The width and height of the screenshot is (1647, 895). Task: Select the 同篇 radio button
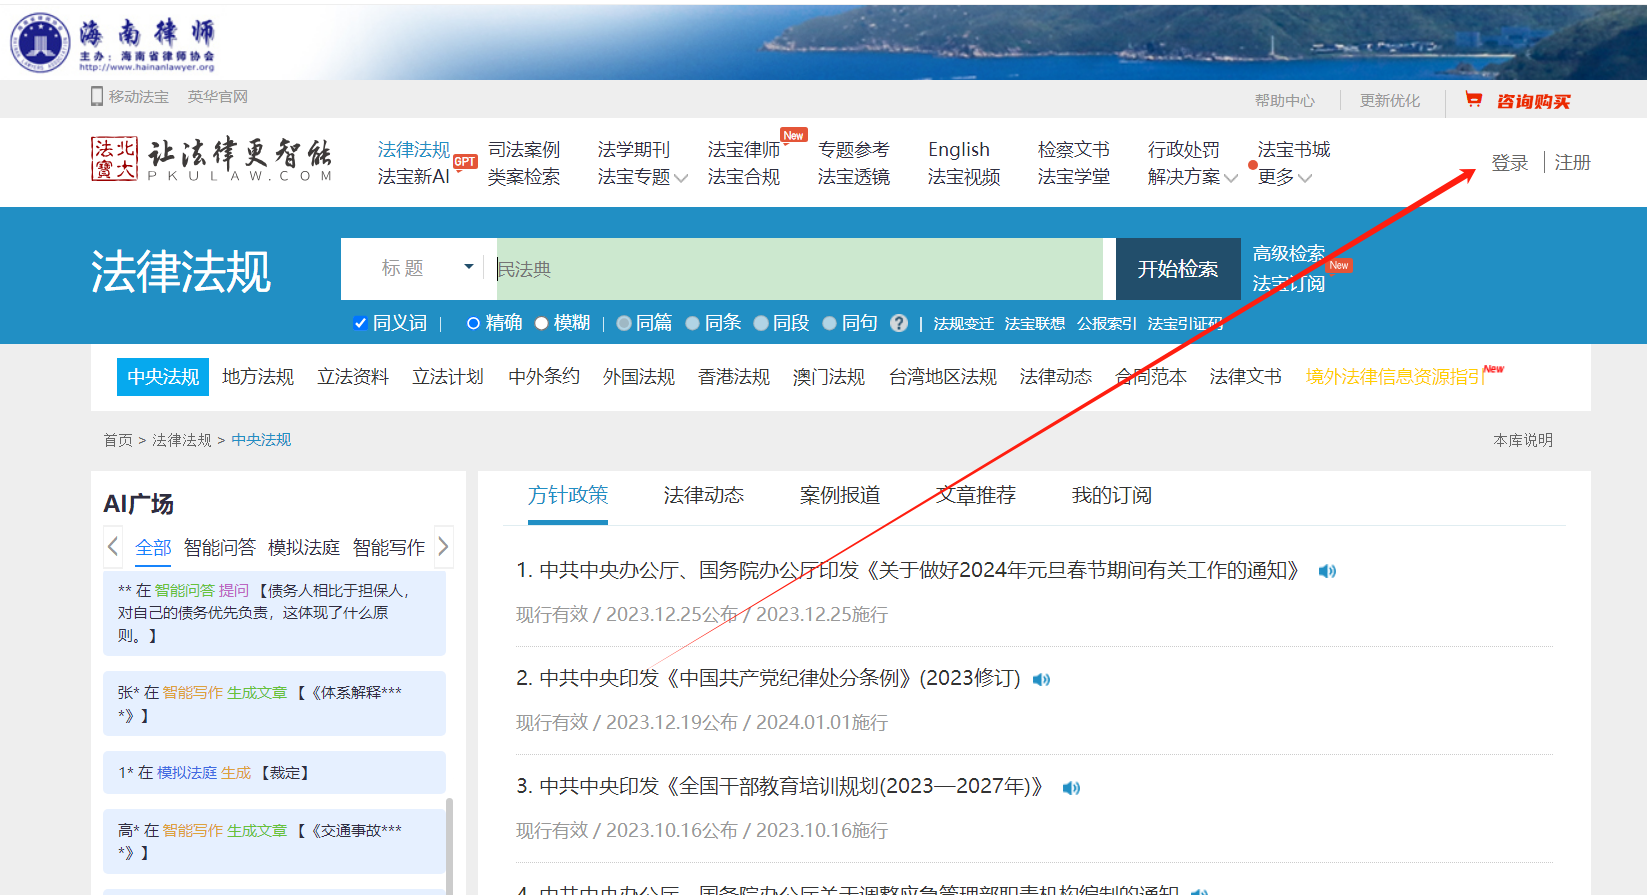coord(624,323)
